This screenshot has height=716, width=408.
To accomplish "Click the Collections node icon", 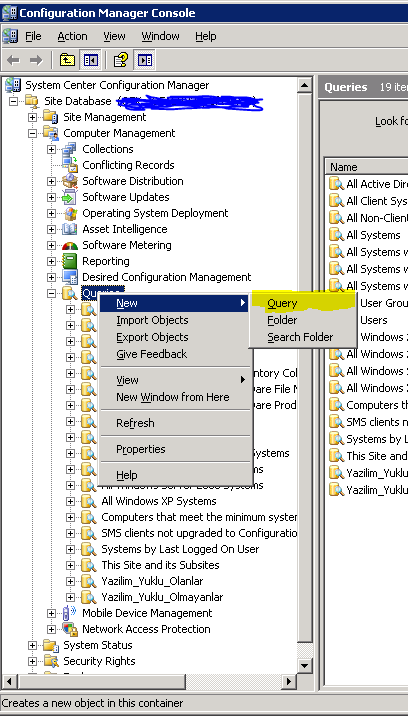I will coord(70,149).
